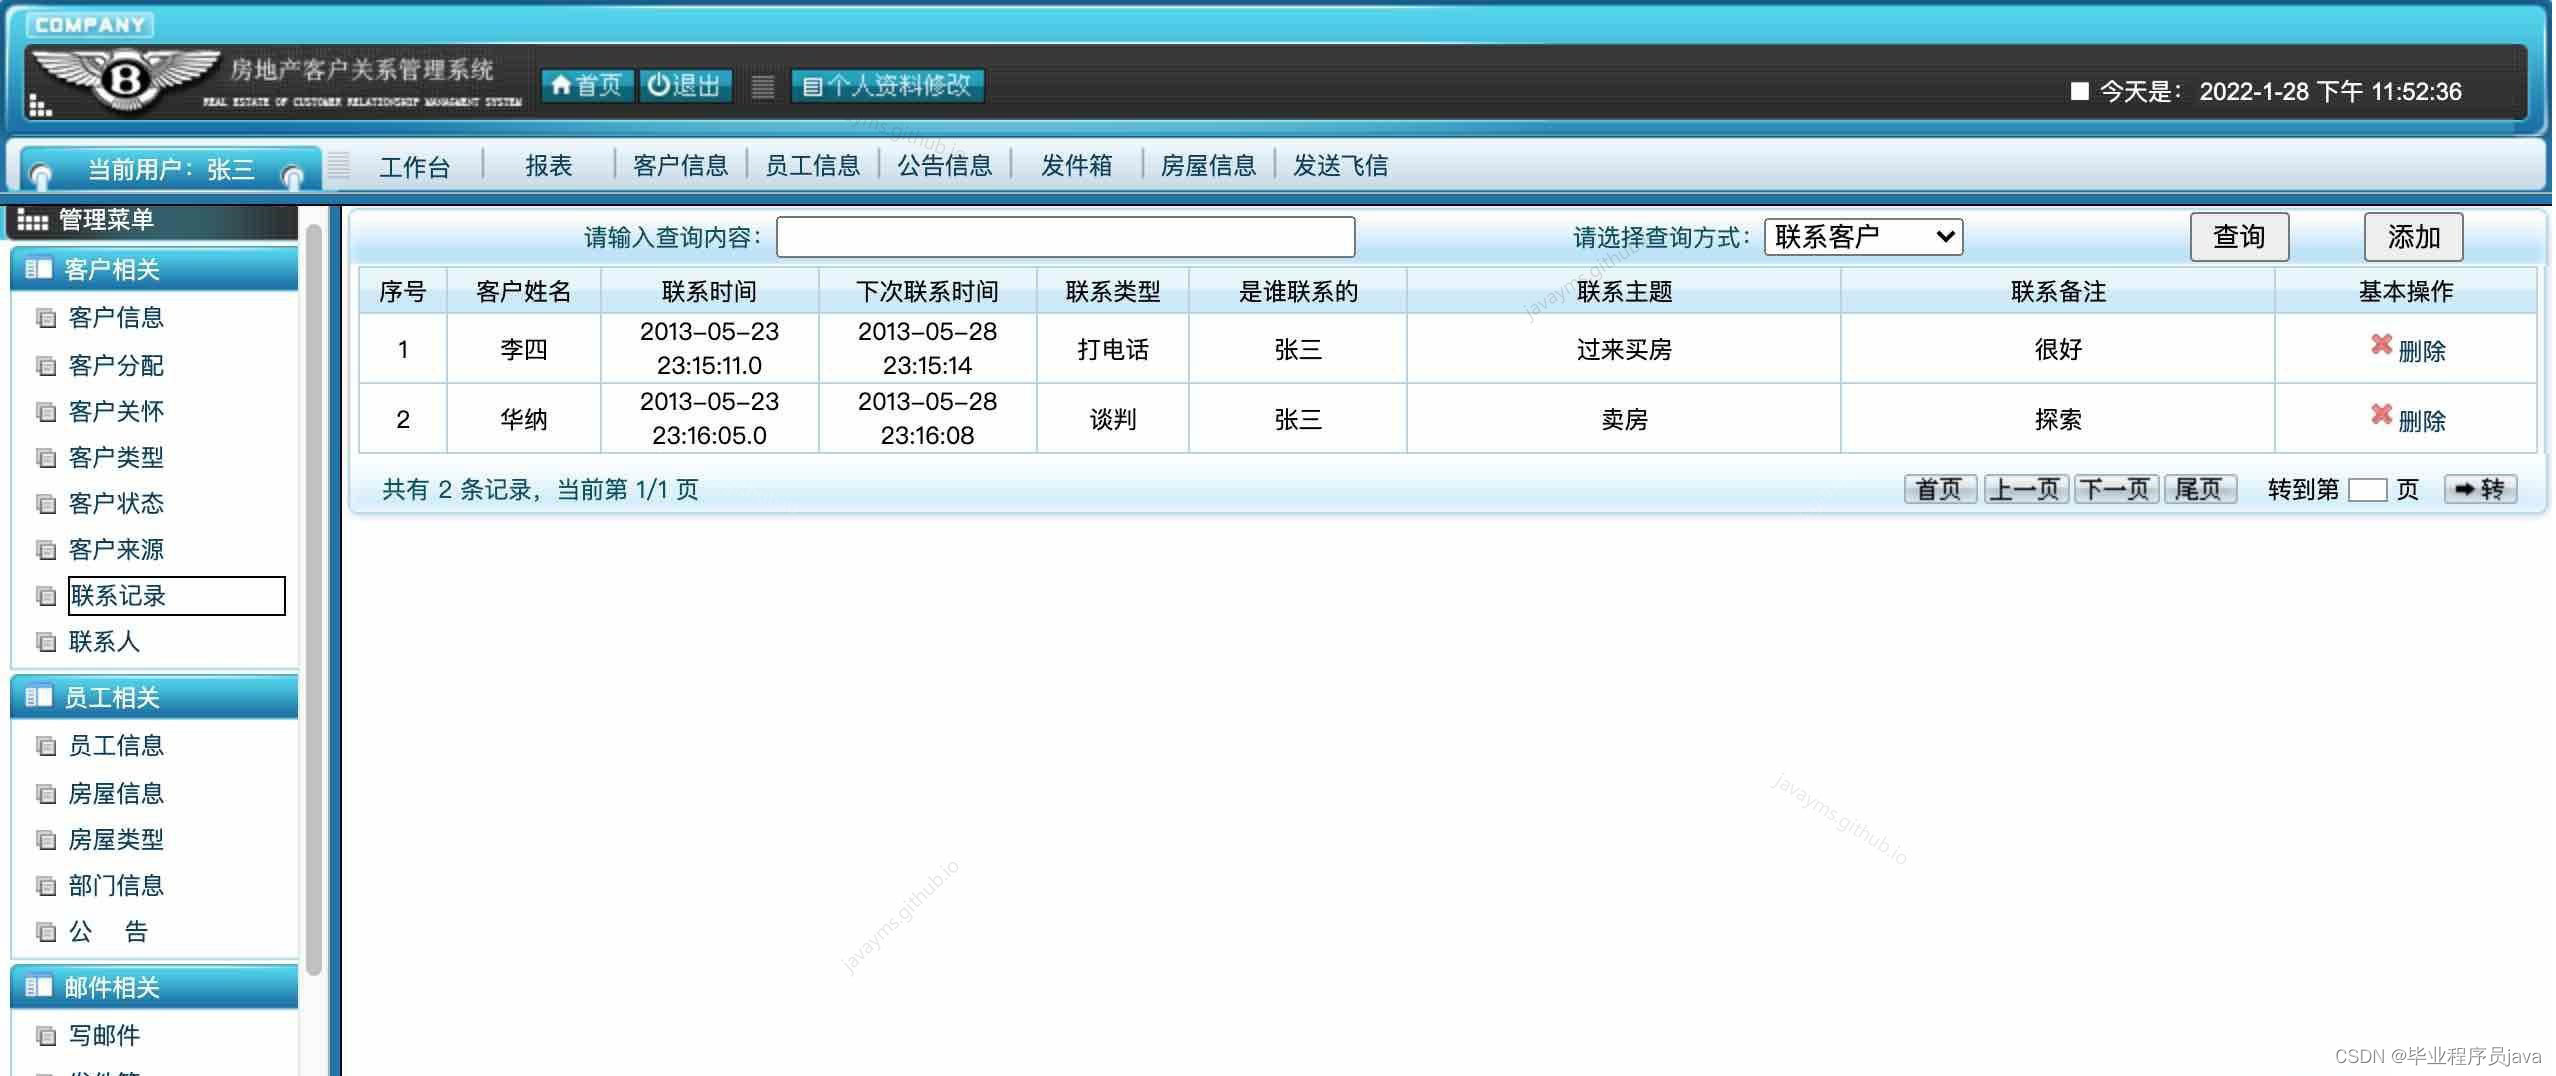Click the icon beside 联系人
Viewport: 2556px width, 1076px height.
[x=46, y=642]
